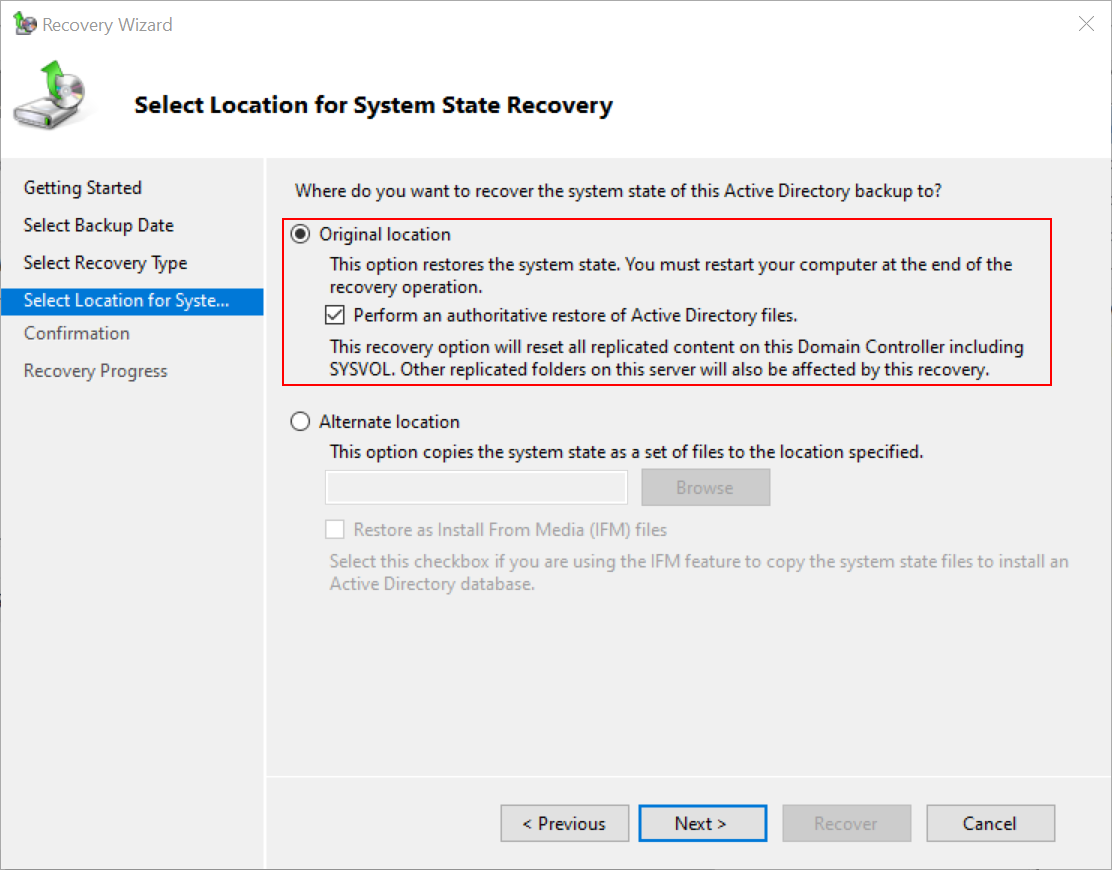Open the Select Backup Date step
The image size is (1112, 870).
(x=98, y=225)
